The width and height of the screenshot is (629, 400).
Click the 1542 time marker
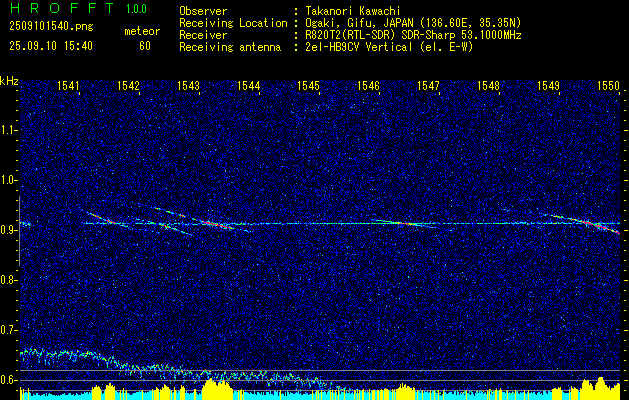coord(128,85)
